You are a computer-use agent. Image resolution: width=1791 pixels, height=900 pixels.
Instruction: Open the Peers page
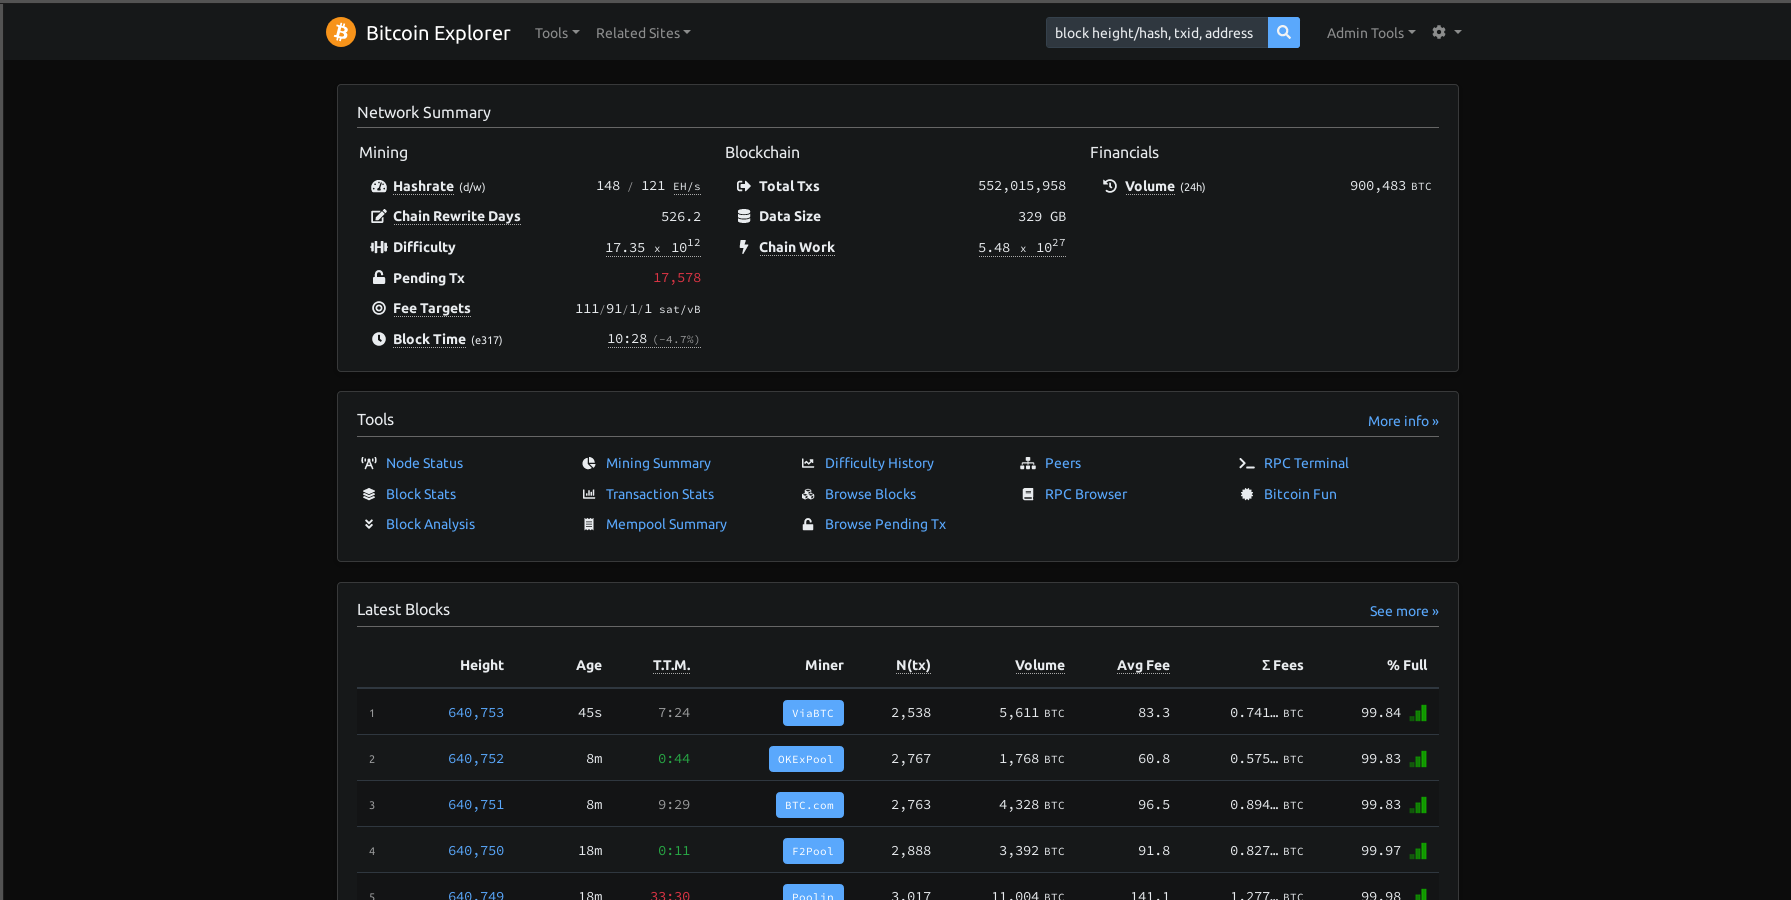point(1063,463)
